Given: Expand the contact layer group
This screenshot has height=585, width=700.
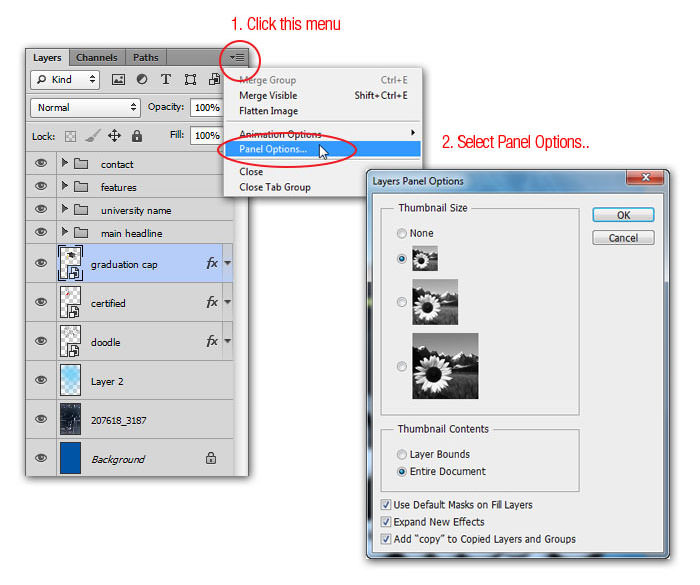Looking at the screenshot, I should point(65,164).
